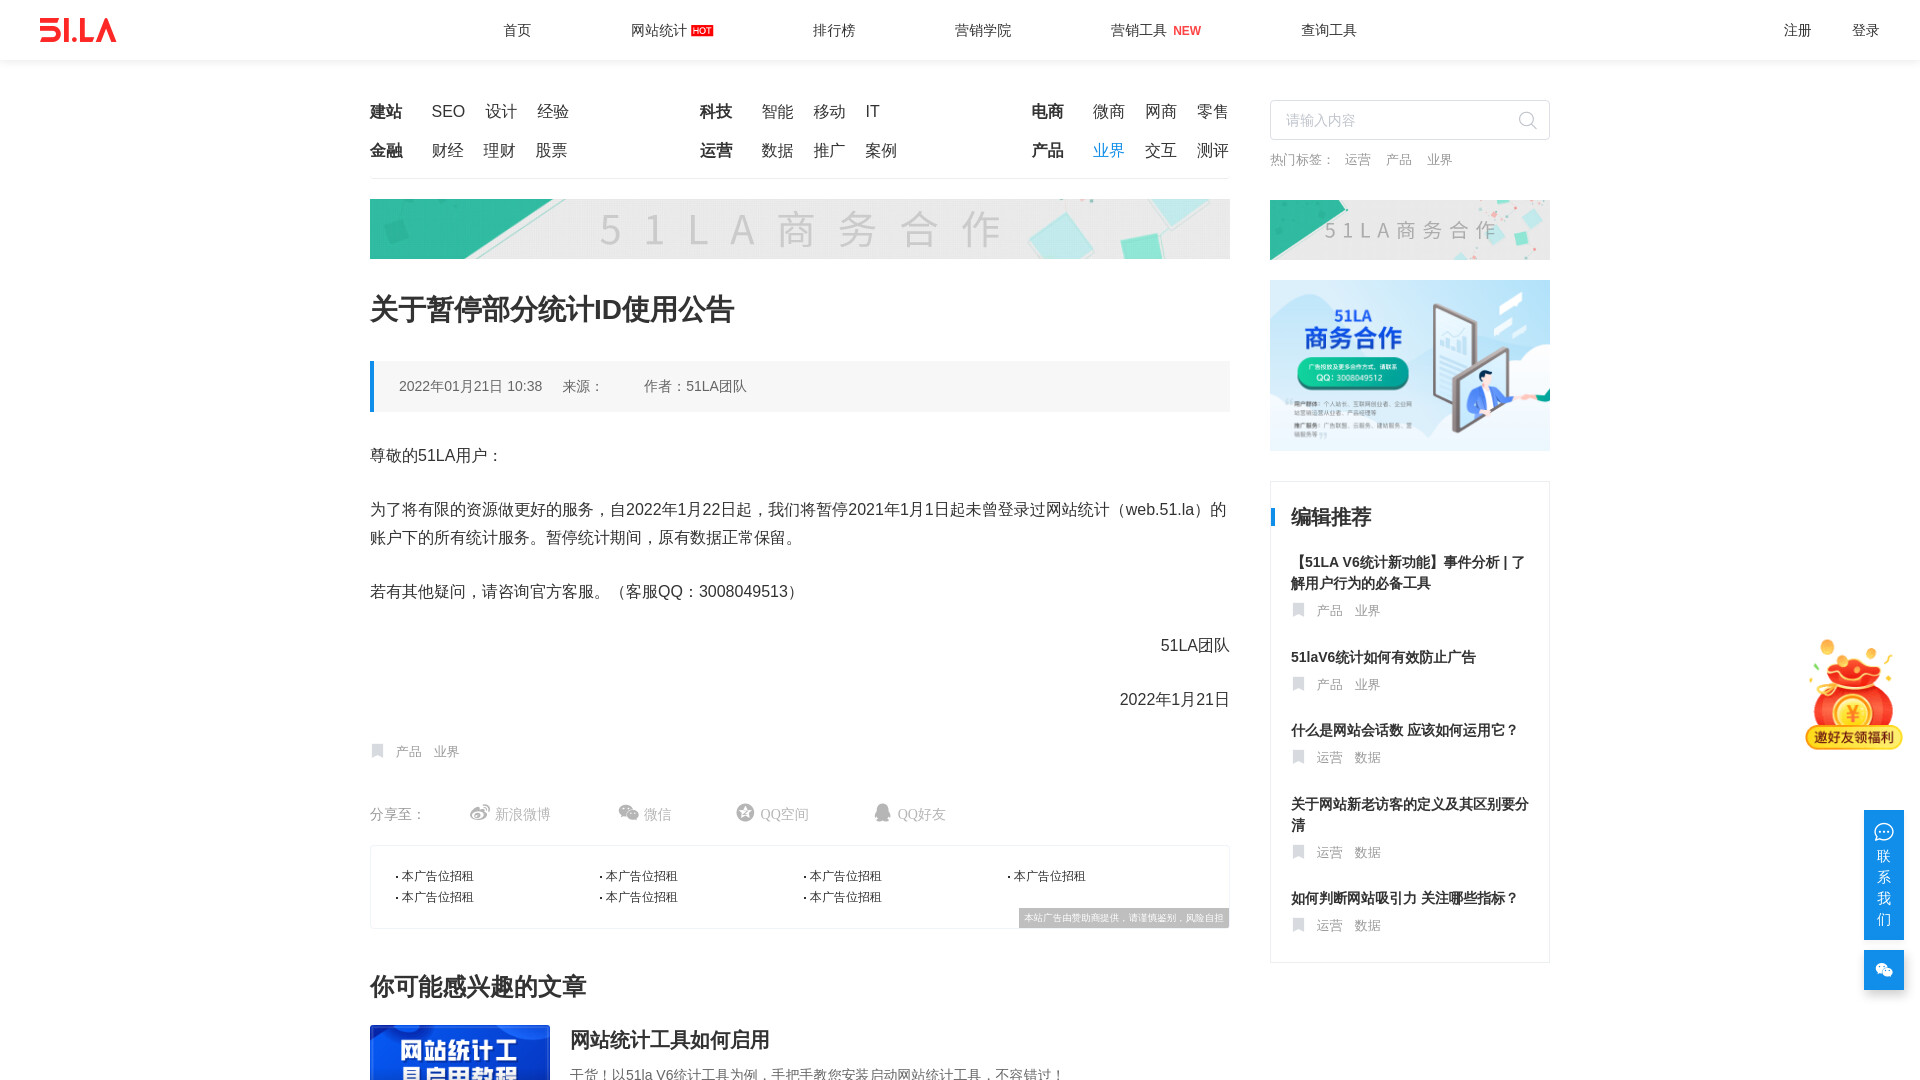Click bookmark tag icon under article body
The height and width of the screenshot is (1080, 1920).
(x=377, y=751)
